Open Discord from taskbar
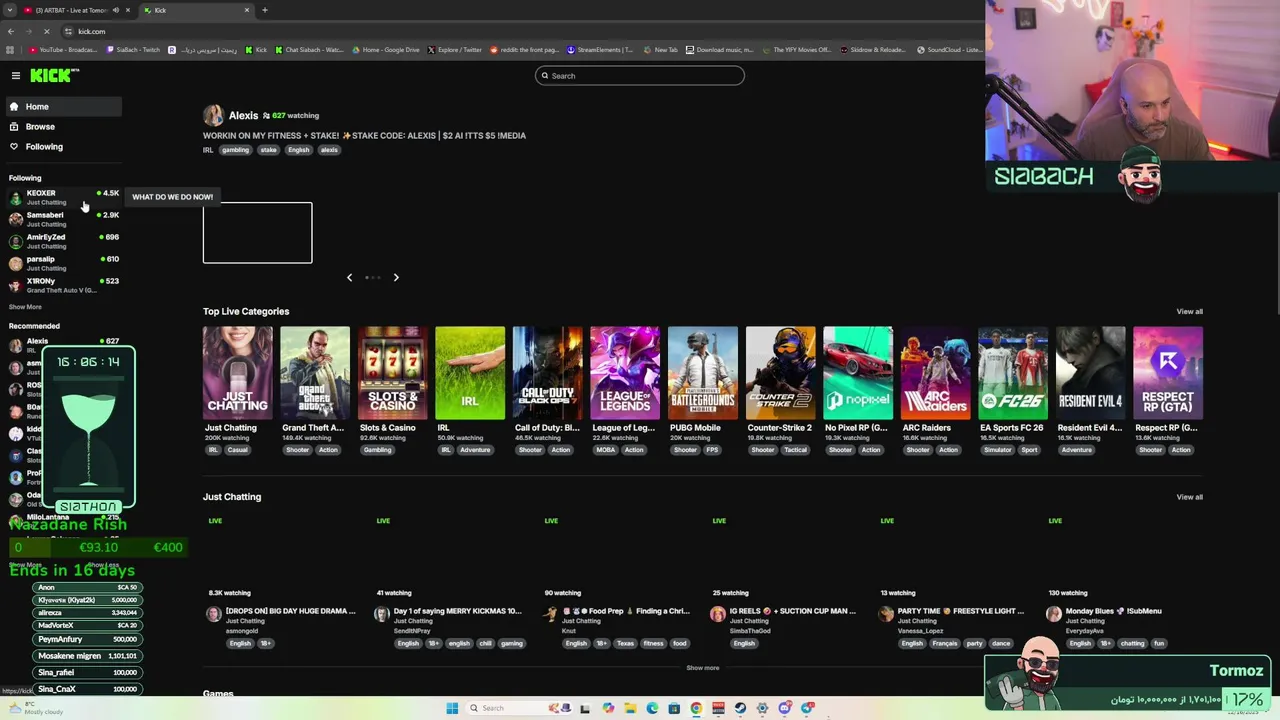 pos(784,708)
